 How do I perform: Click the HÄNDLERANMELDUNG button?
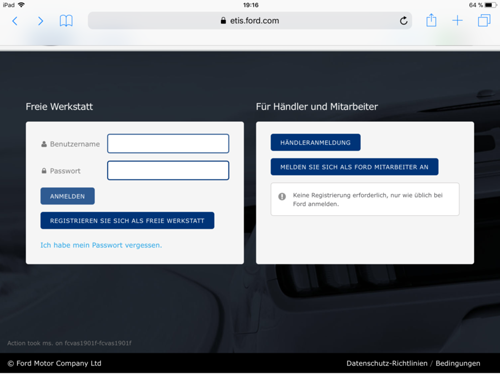[315, 142]
